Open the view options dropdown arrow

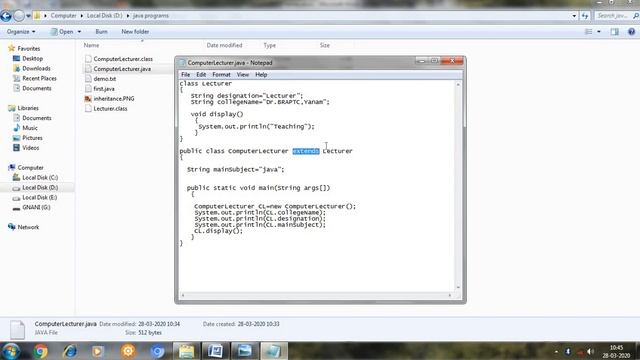tap(599, 31)
